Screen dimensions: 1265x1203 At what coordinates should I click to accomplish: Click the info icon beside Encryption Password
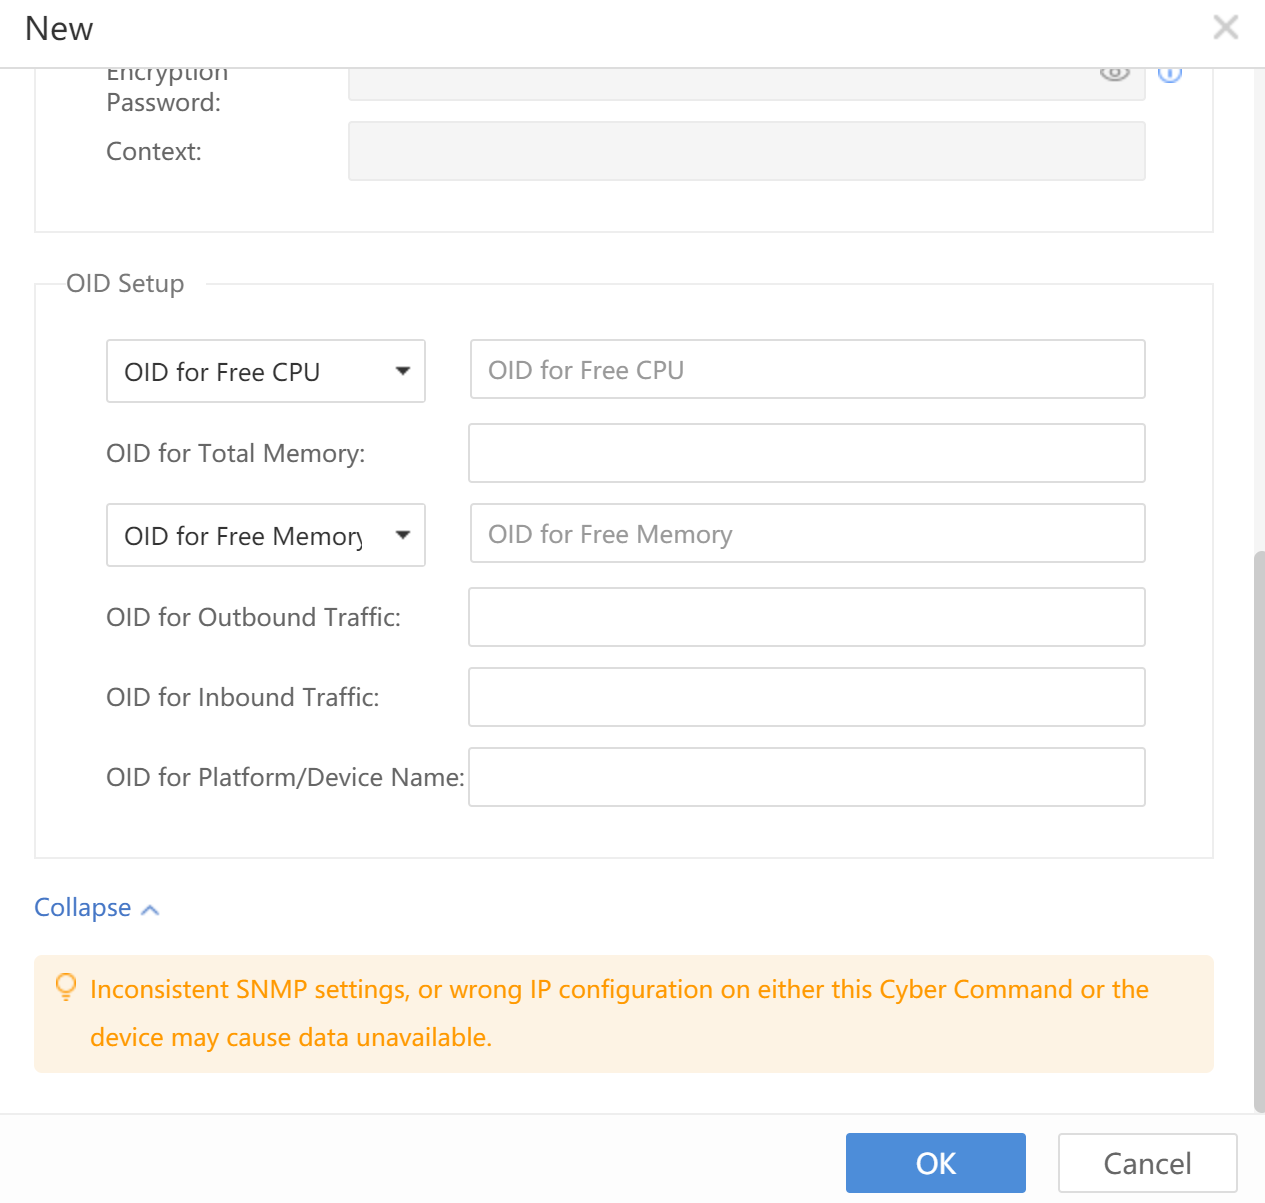1170,75
